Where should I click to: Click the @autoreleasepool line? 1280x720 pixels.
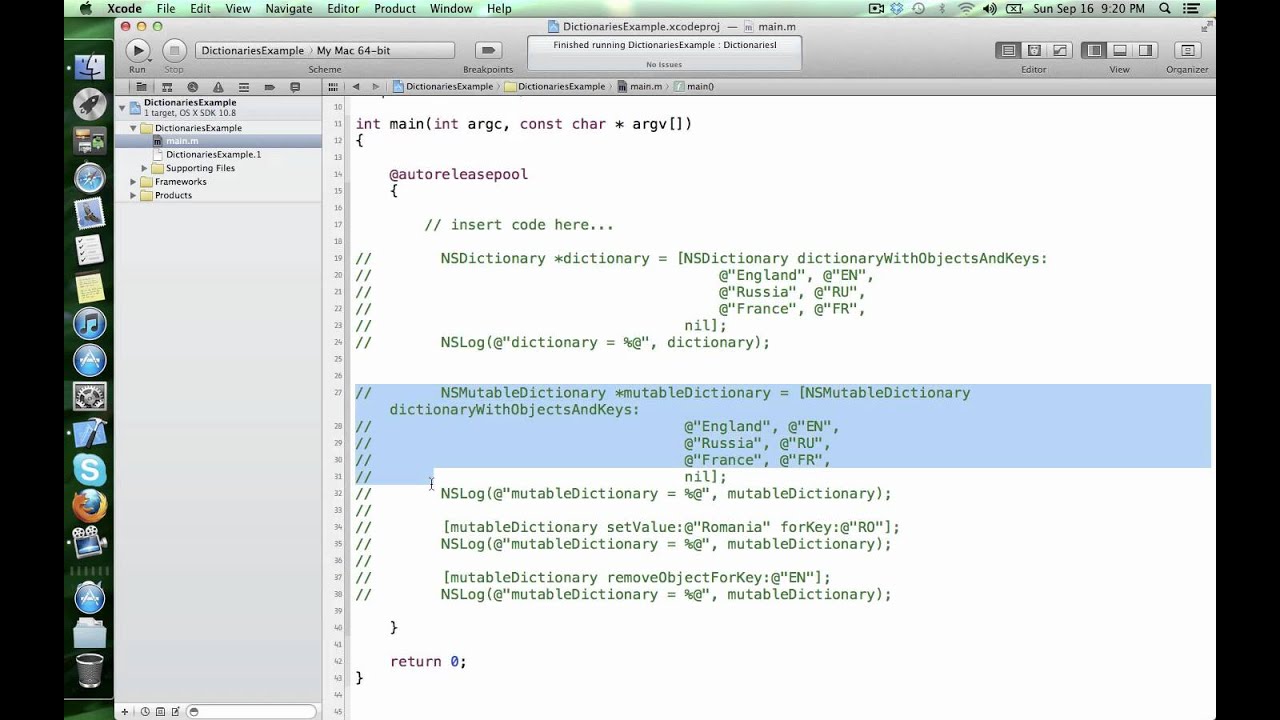click(458, 174)
